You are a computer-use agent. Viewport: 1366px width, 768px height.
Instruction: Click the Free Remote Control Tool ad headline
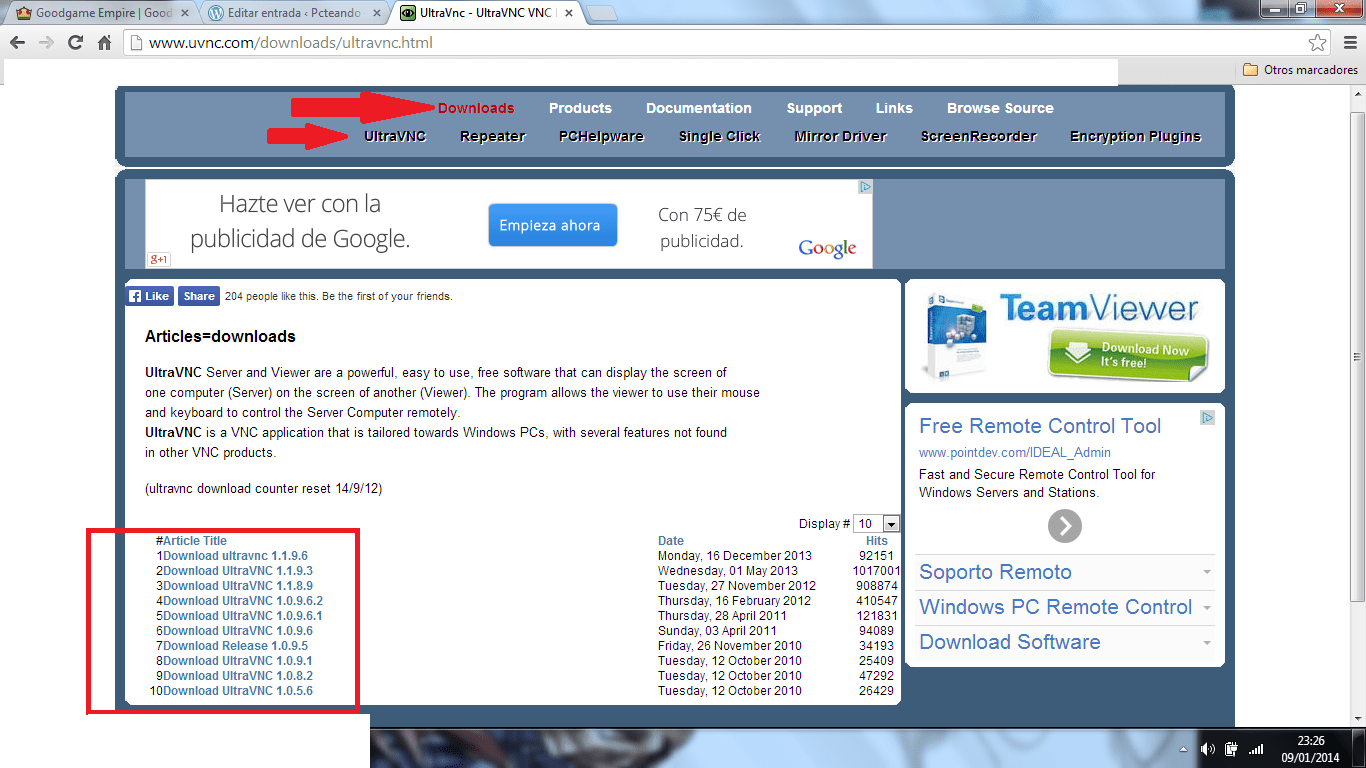tap(1040, 426)
